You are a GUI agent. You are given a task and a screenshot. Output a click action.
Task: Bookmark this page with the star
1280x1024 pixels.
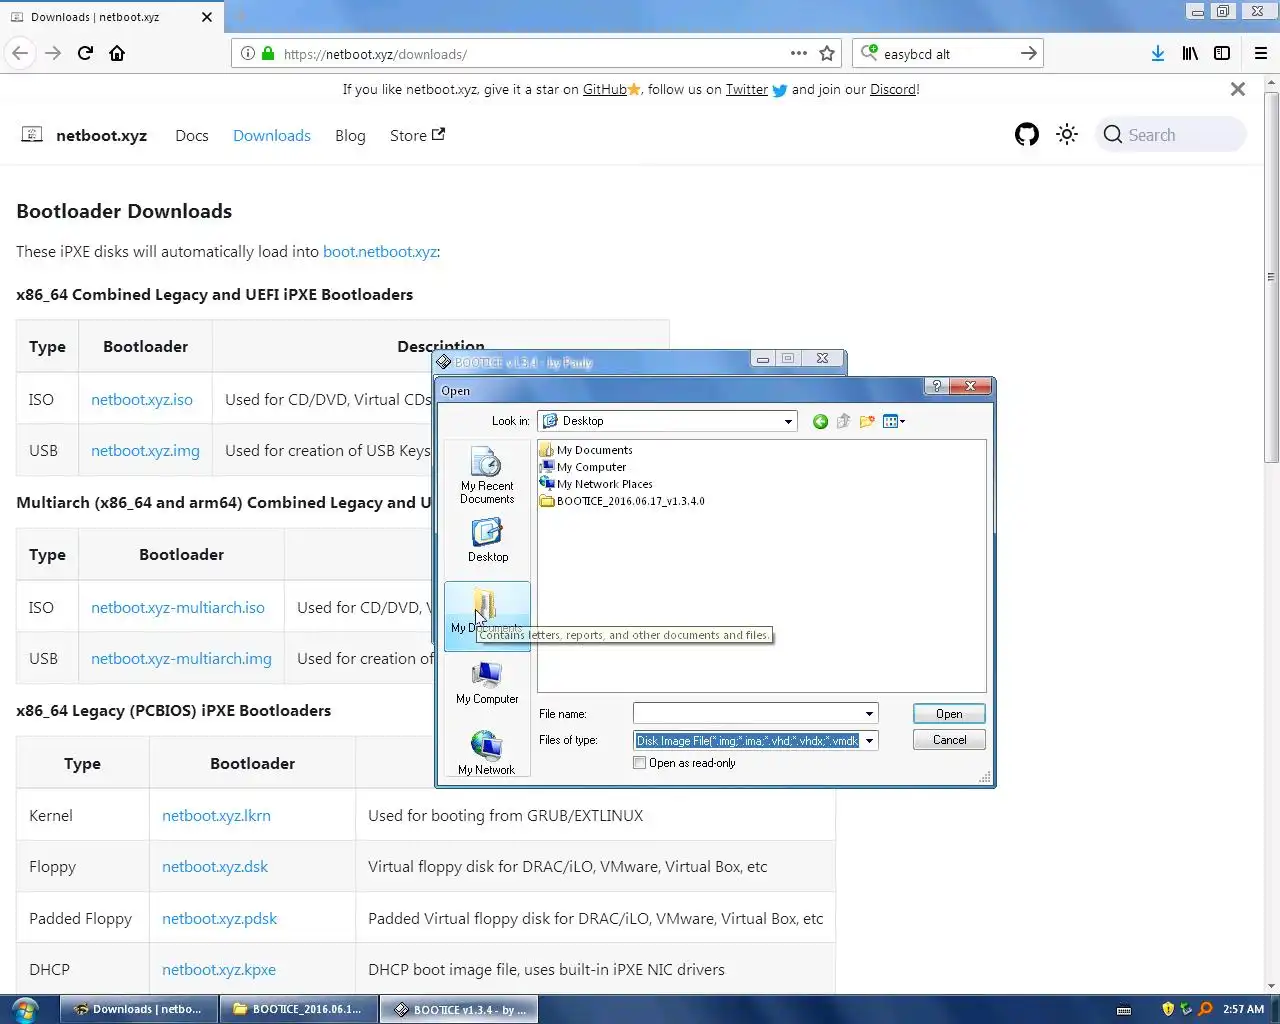click(827, 54)
